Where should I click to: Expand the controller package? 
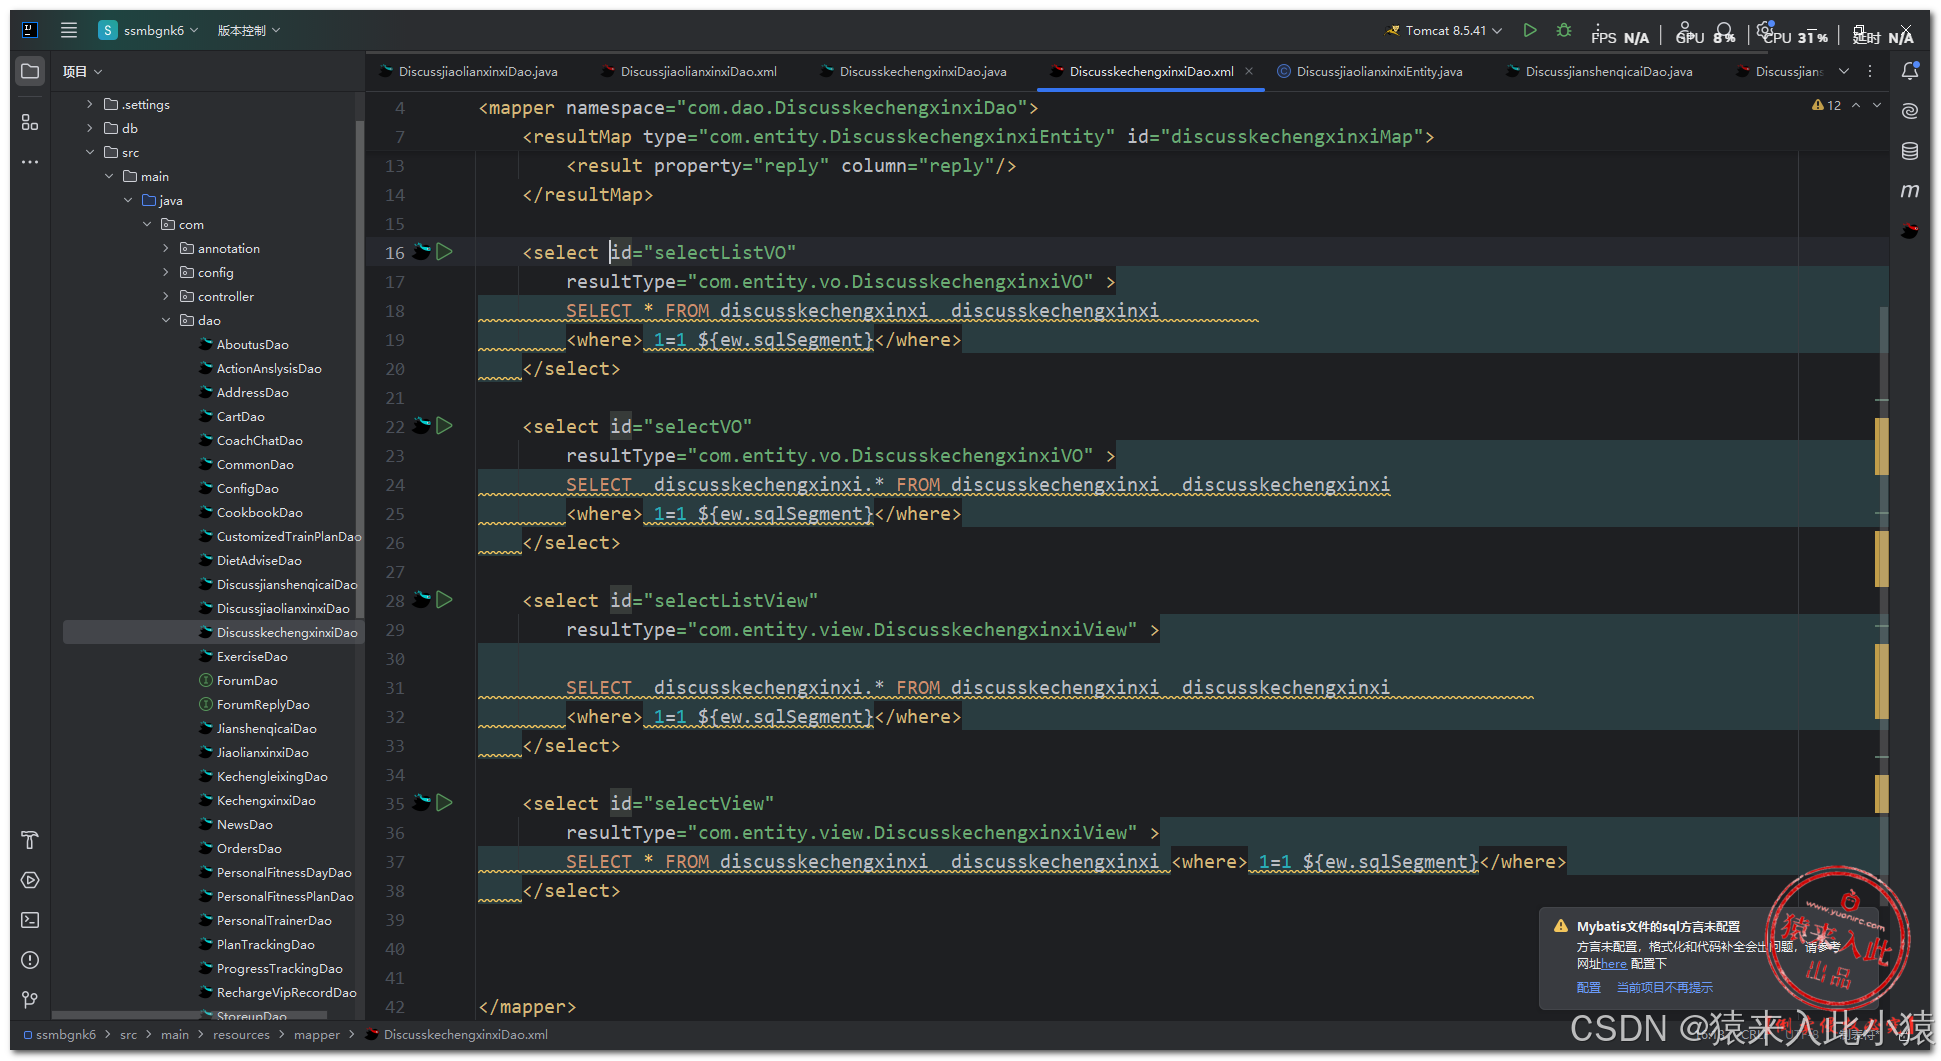coord(166,296)
